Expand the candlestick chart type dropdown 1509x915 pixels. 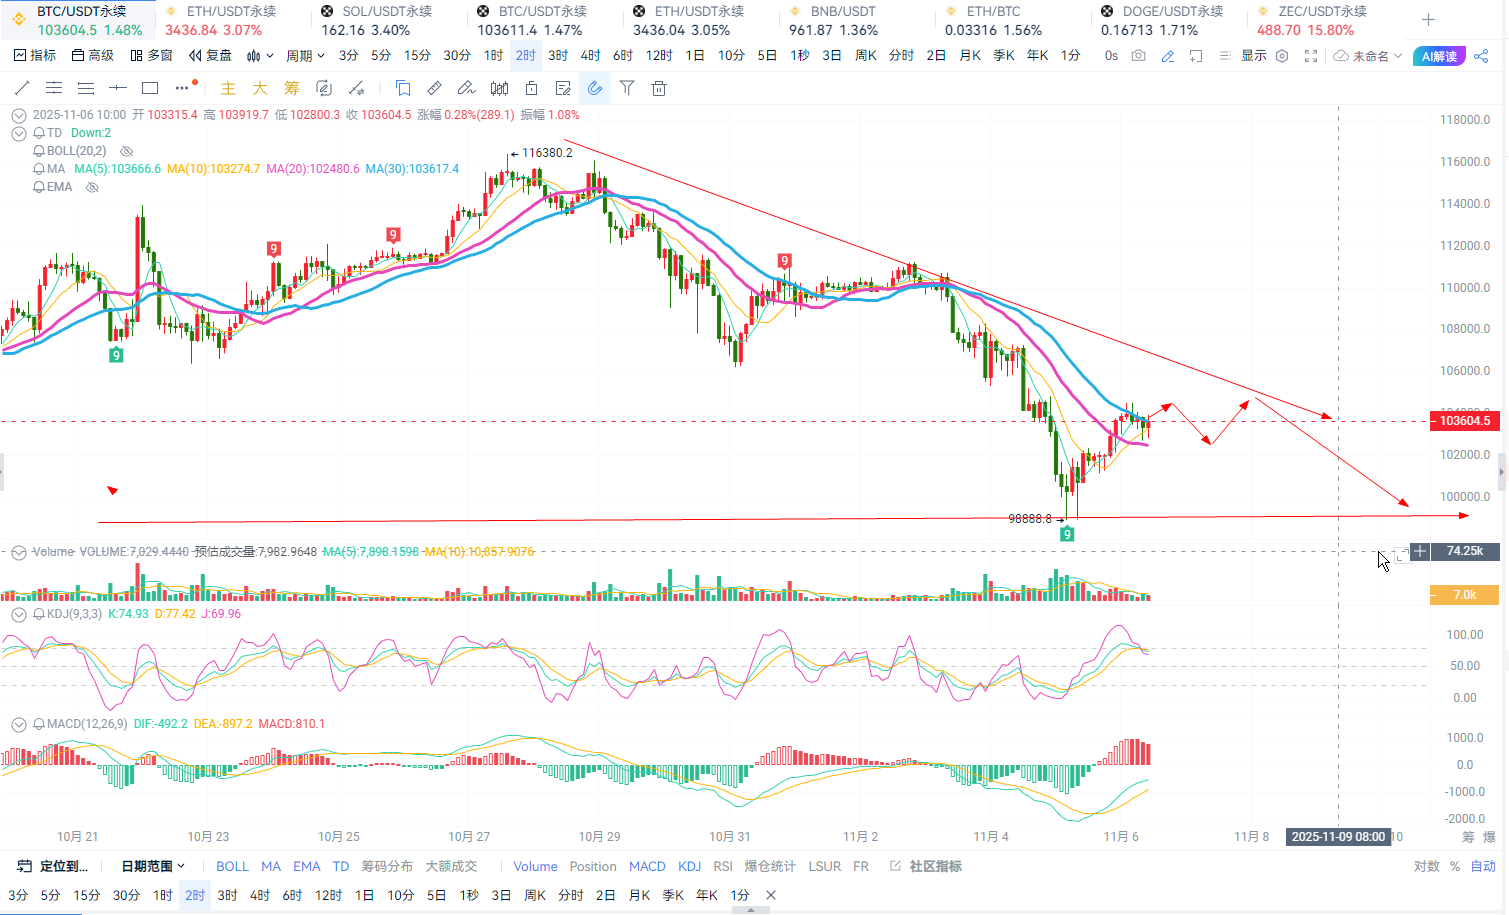click(x=260, y=56)
